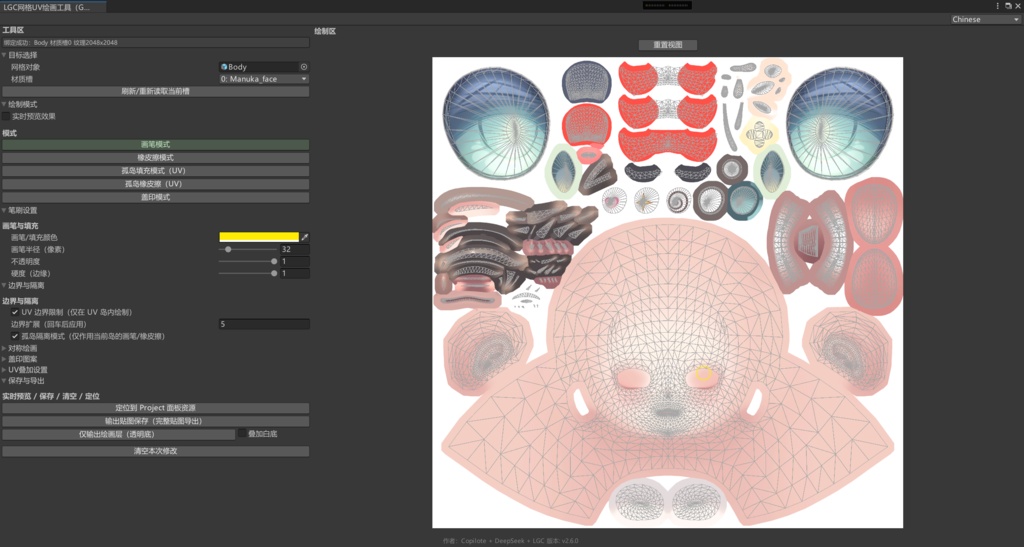Click the 画笔半径 slider
The image size is (1024, 547).
(x=248, y=249)
